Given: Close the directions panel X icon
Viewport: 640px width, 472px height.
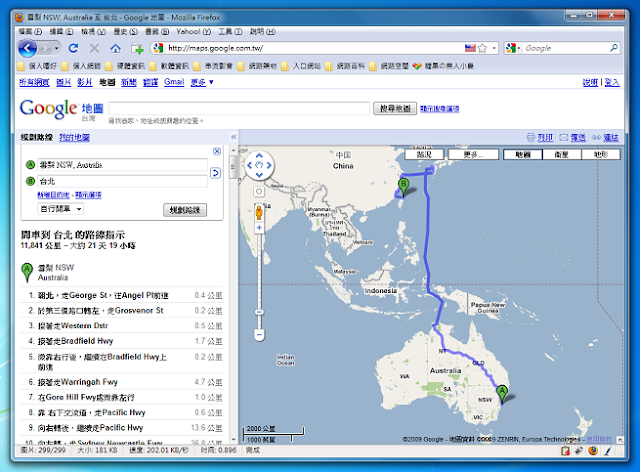Looking at the screenshot, I should click(217, 151).
